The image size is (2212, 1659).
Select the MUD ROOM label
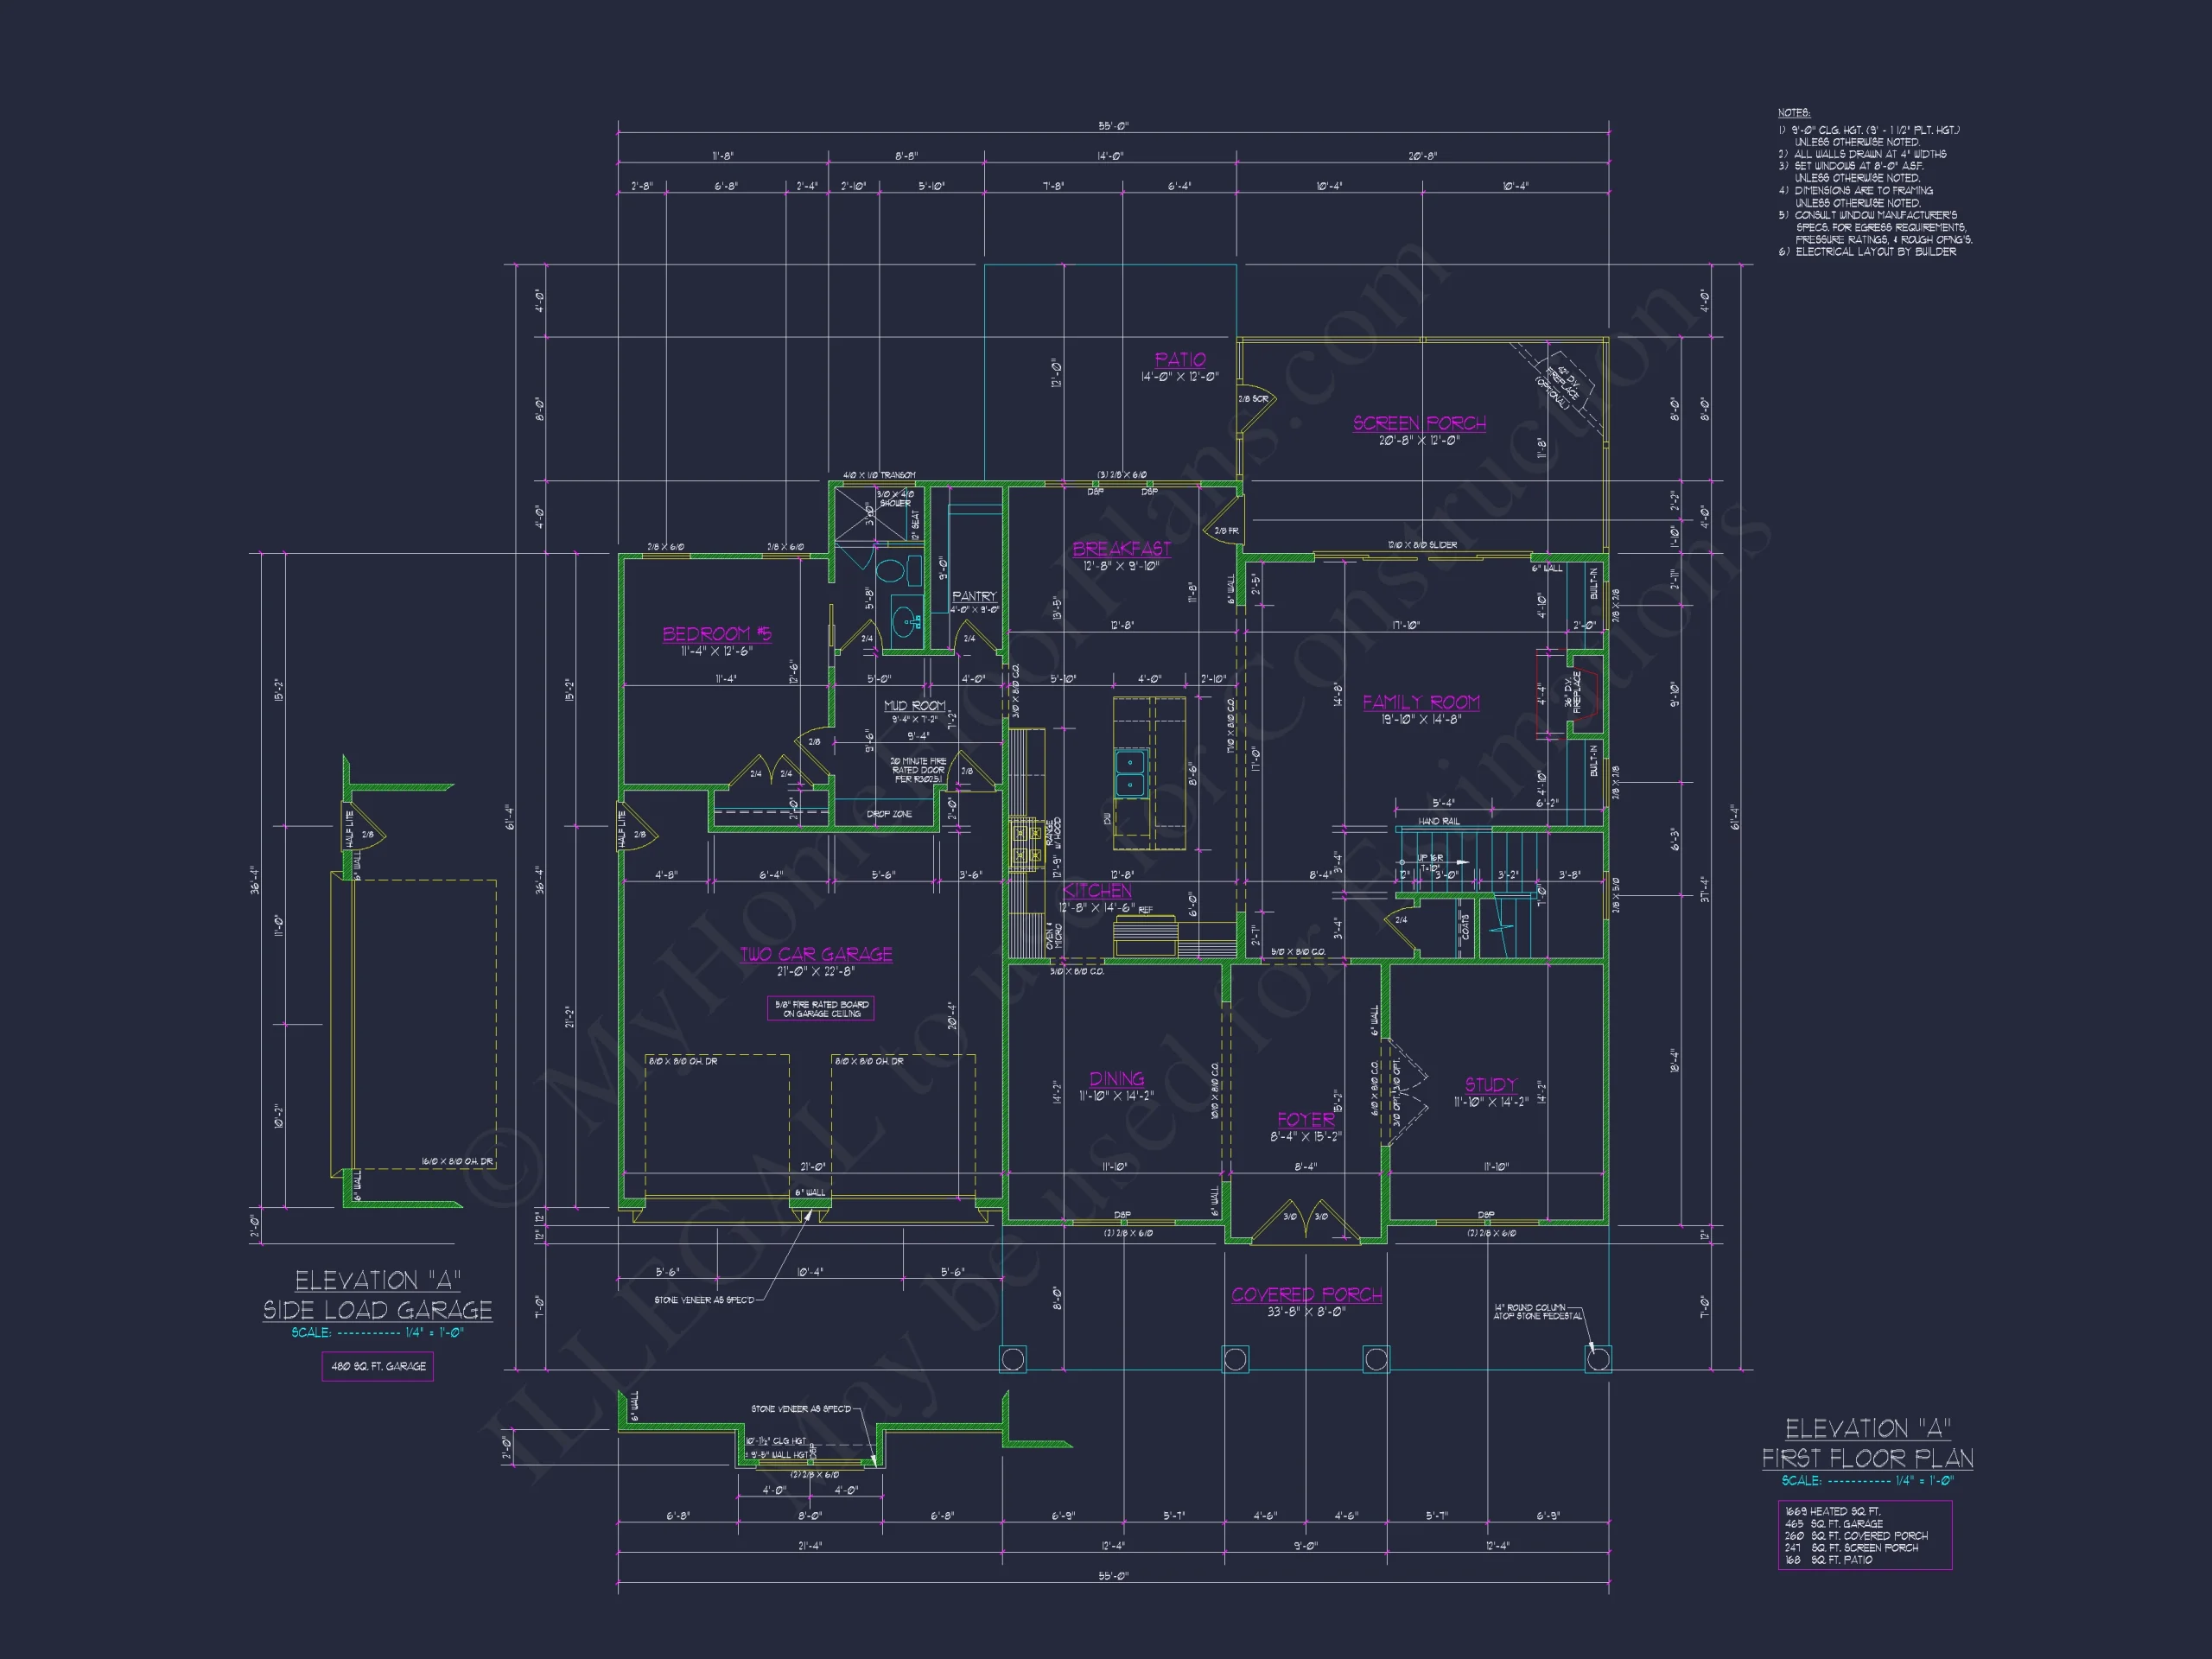click(x=914, y=705)
